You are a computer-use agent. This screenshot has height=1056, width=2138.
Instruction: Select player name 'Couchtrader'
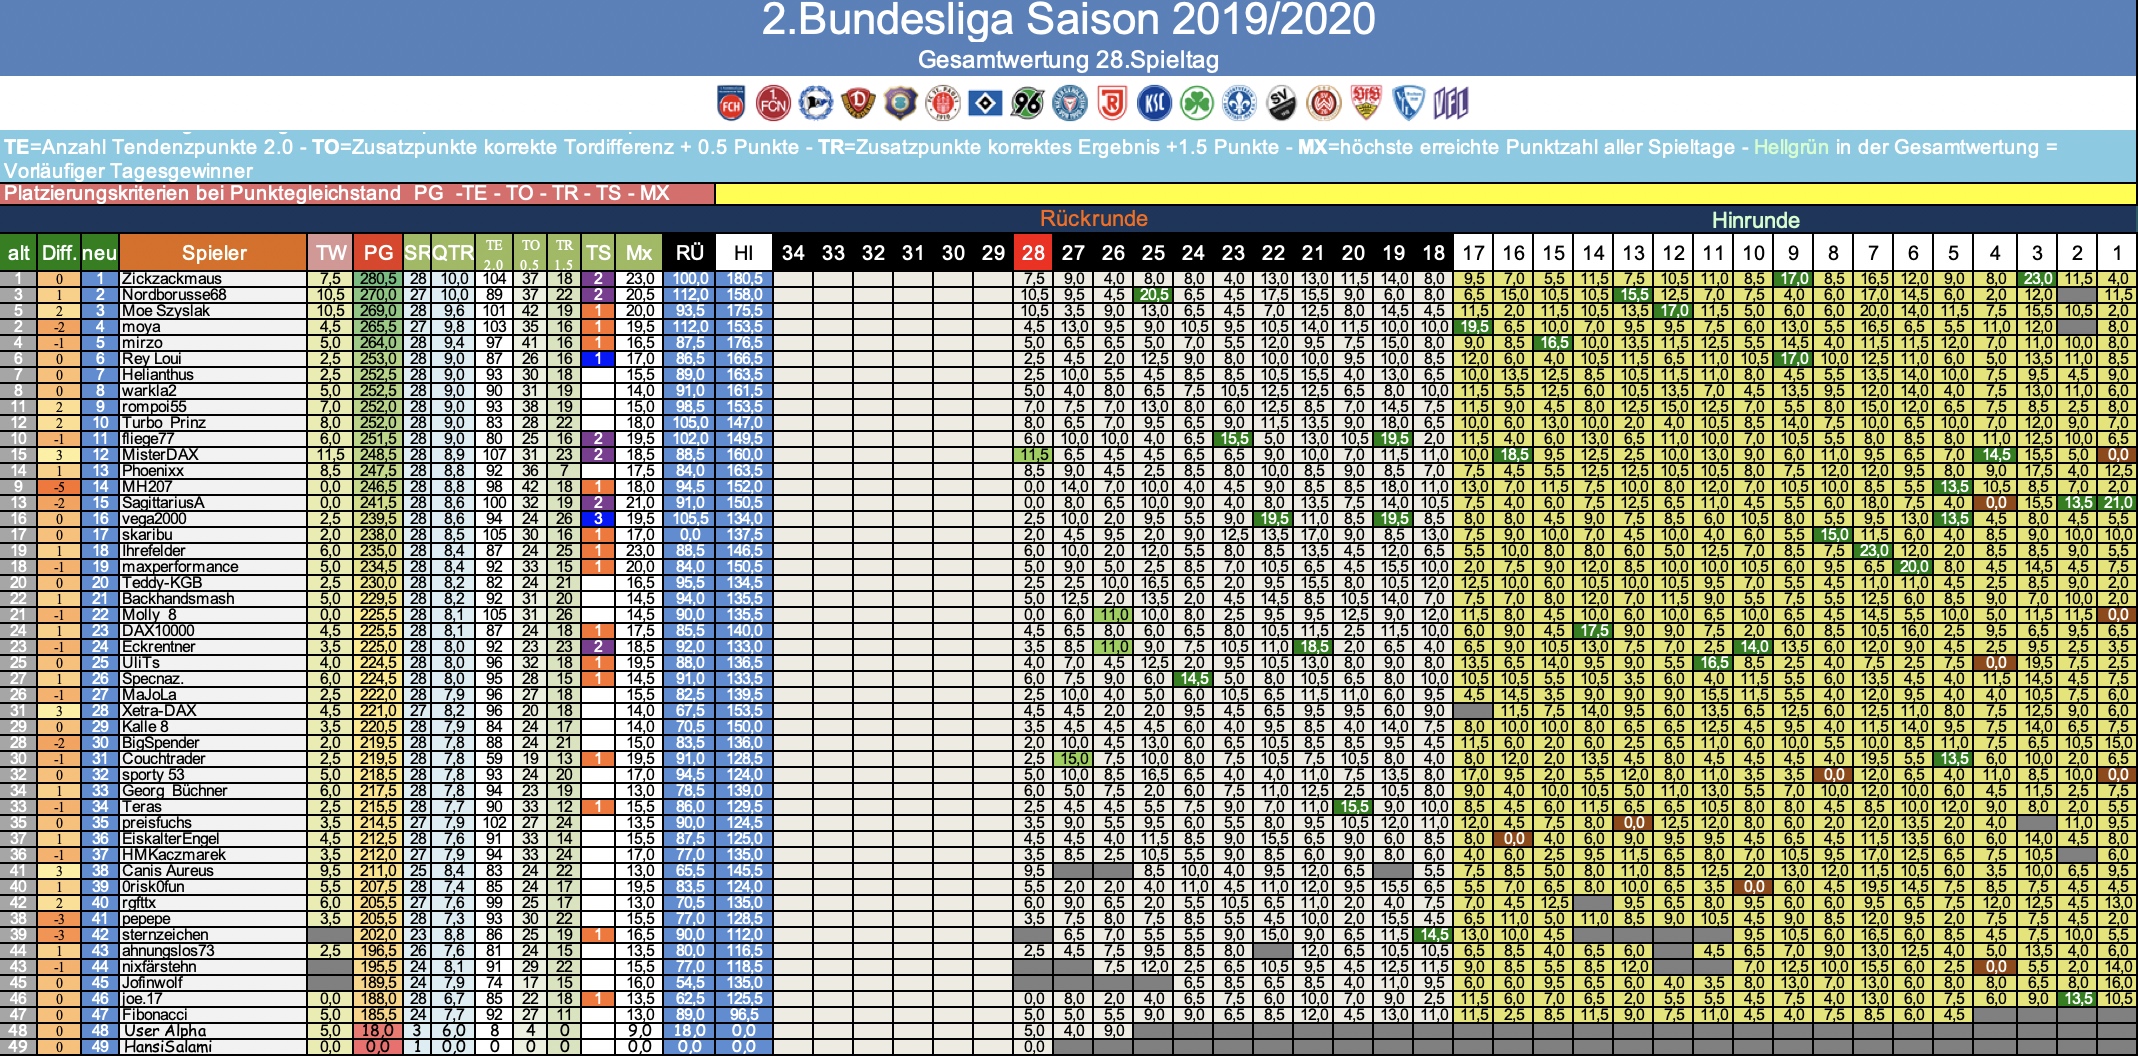point(163,759)
